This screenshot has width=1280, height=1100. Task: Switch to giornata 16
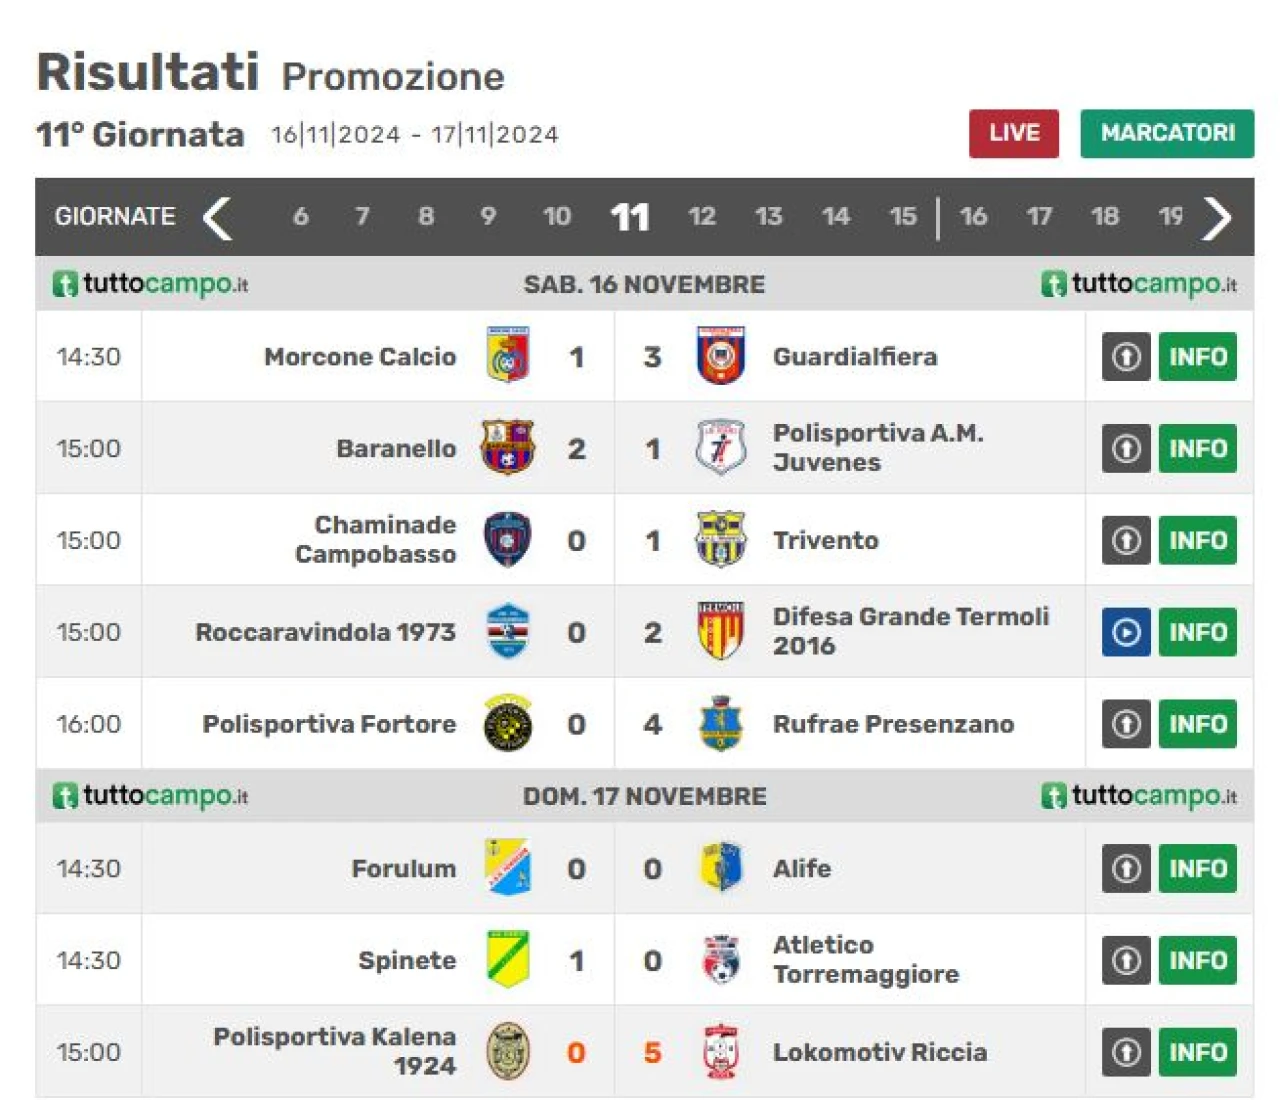[973, 217]
